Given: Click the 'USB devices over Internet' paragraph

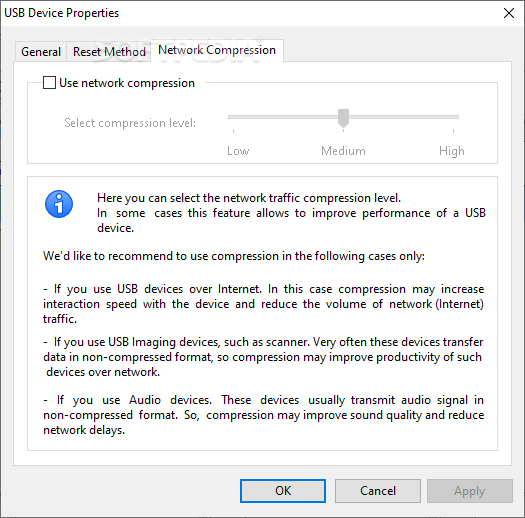Looking at the screenshot, I should coord(264,304).
